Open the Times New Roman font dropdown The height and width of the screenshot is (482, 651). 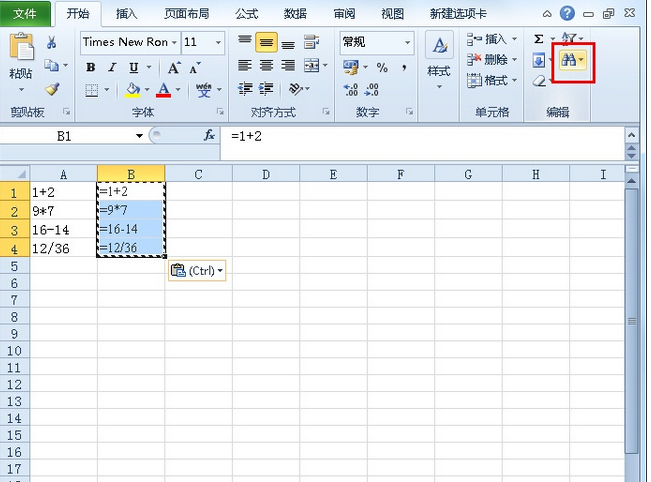click(174, 42)
